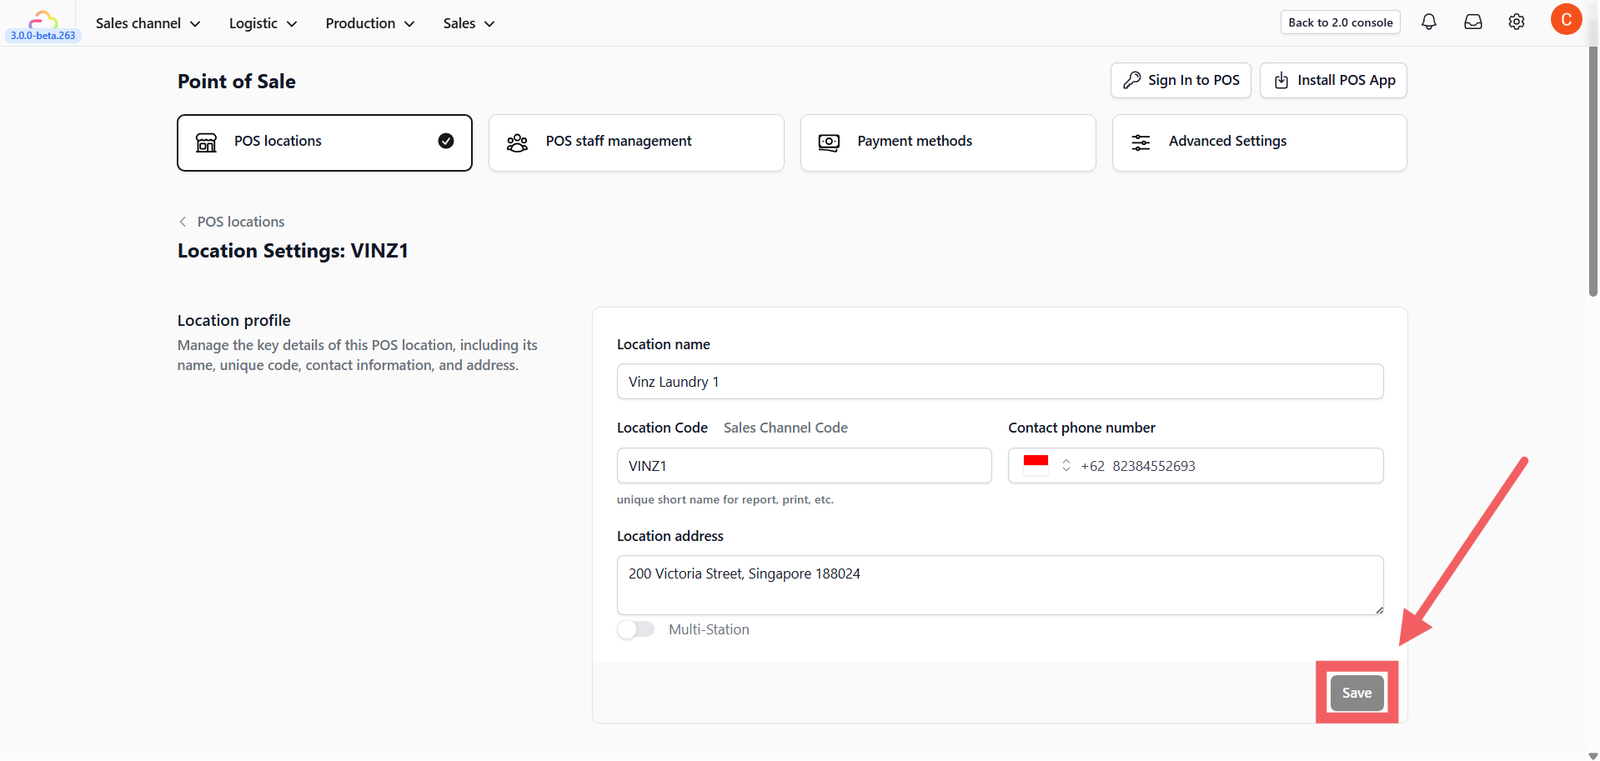The width and height of the screenshot is (1600, 761).
Task: Click the POS staff management people icon
Action: [517, 143]
